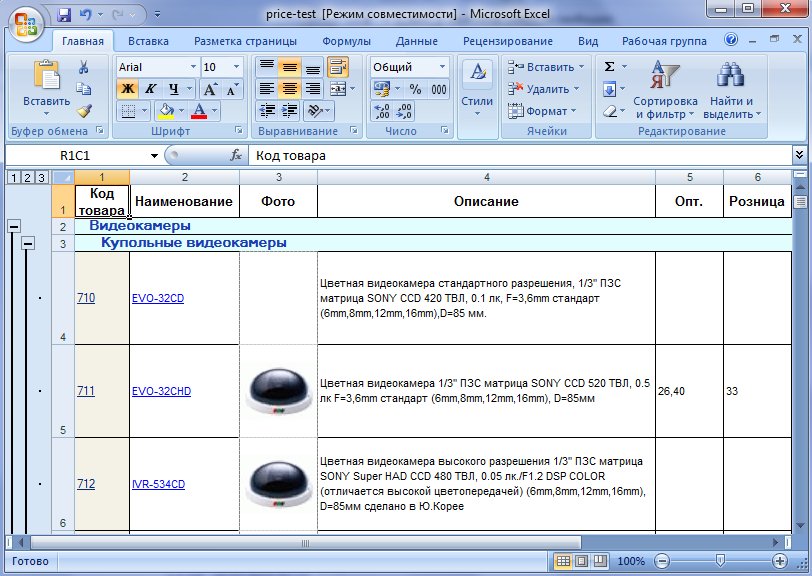Move the zoom slider handle
The width and height of the screenshot is (812, 576).
[720, 560]
